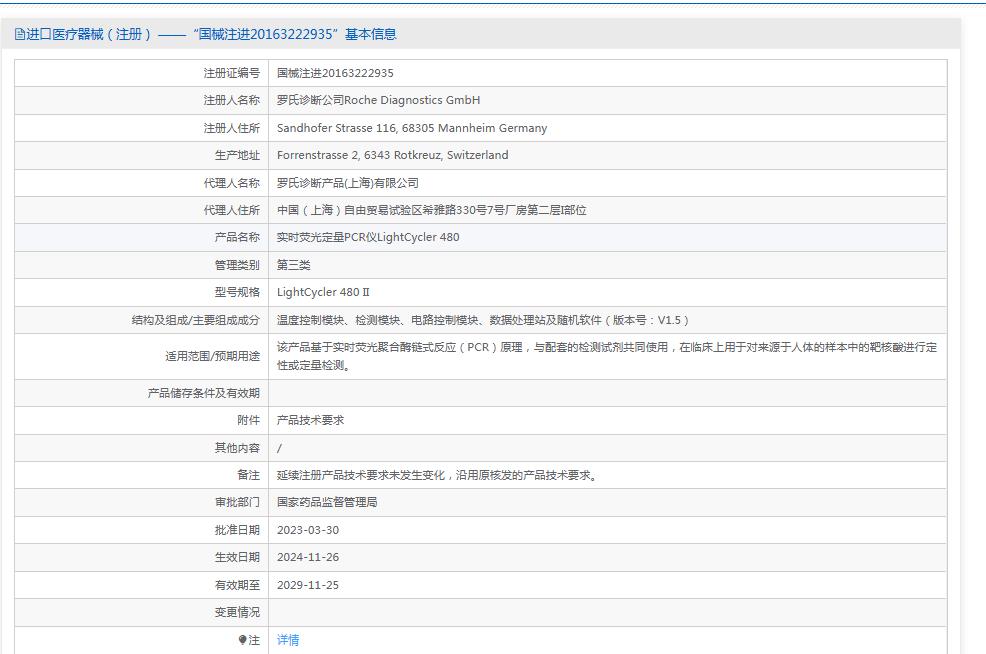
Task: Click the blue document icon beside the page title
Action: tap(20, 34)
